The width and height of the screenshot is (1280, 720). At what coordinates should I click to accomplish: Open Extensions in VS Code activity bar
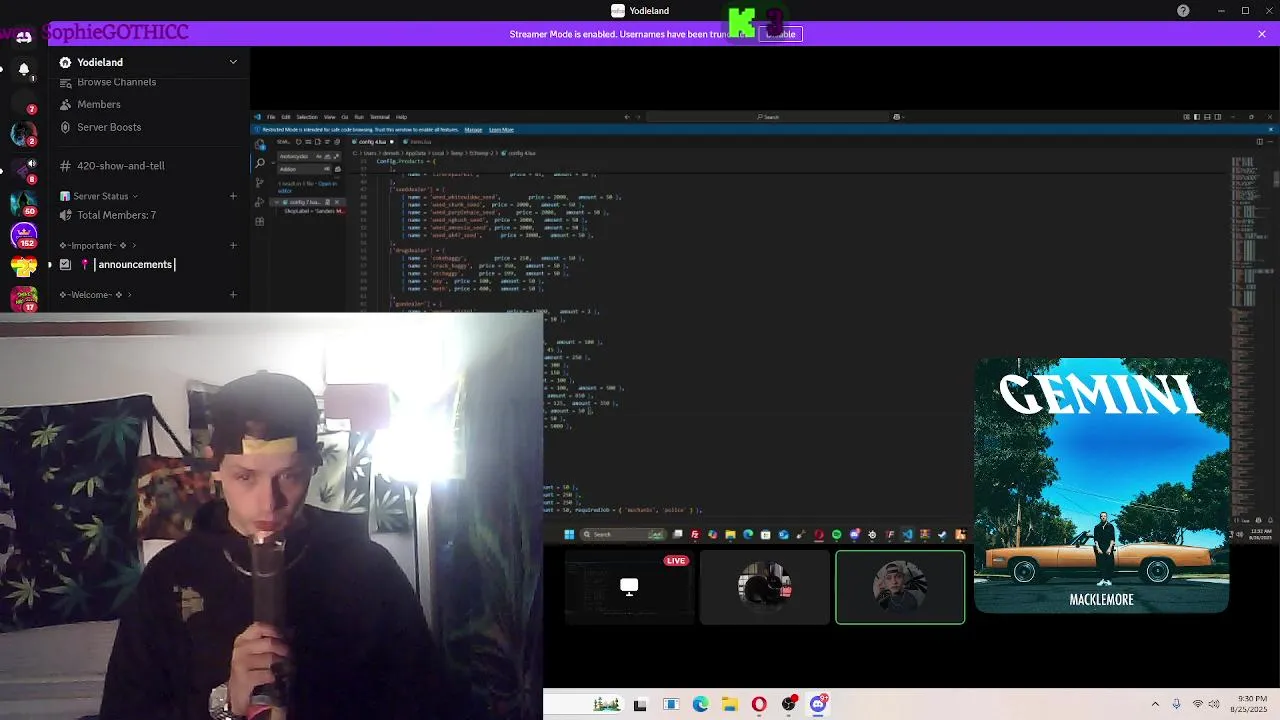(260, 221)
